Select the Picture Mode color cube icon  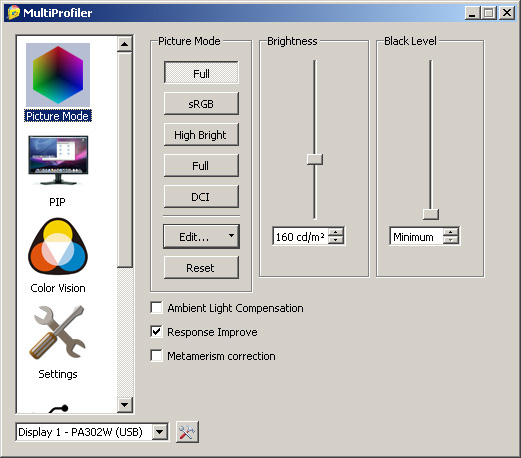click(58, 75)
